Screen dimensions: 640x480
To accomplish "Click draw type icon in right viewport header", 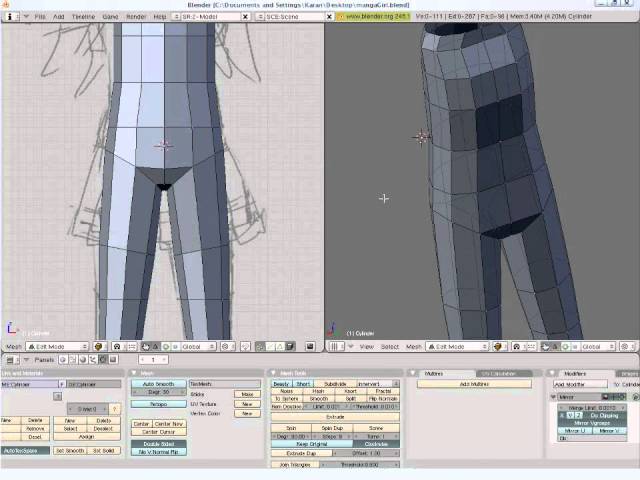I will [498, 347].
